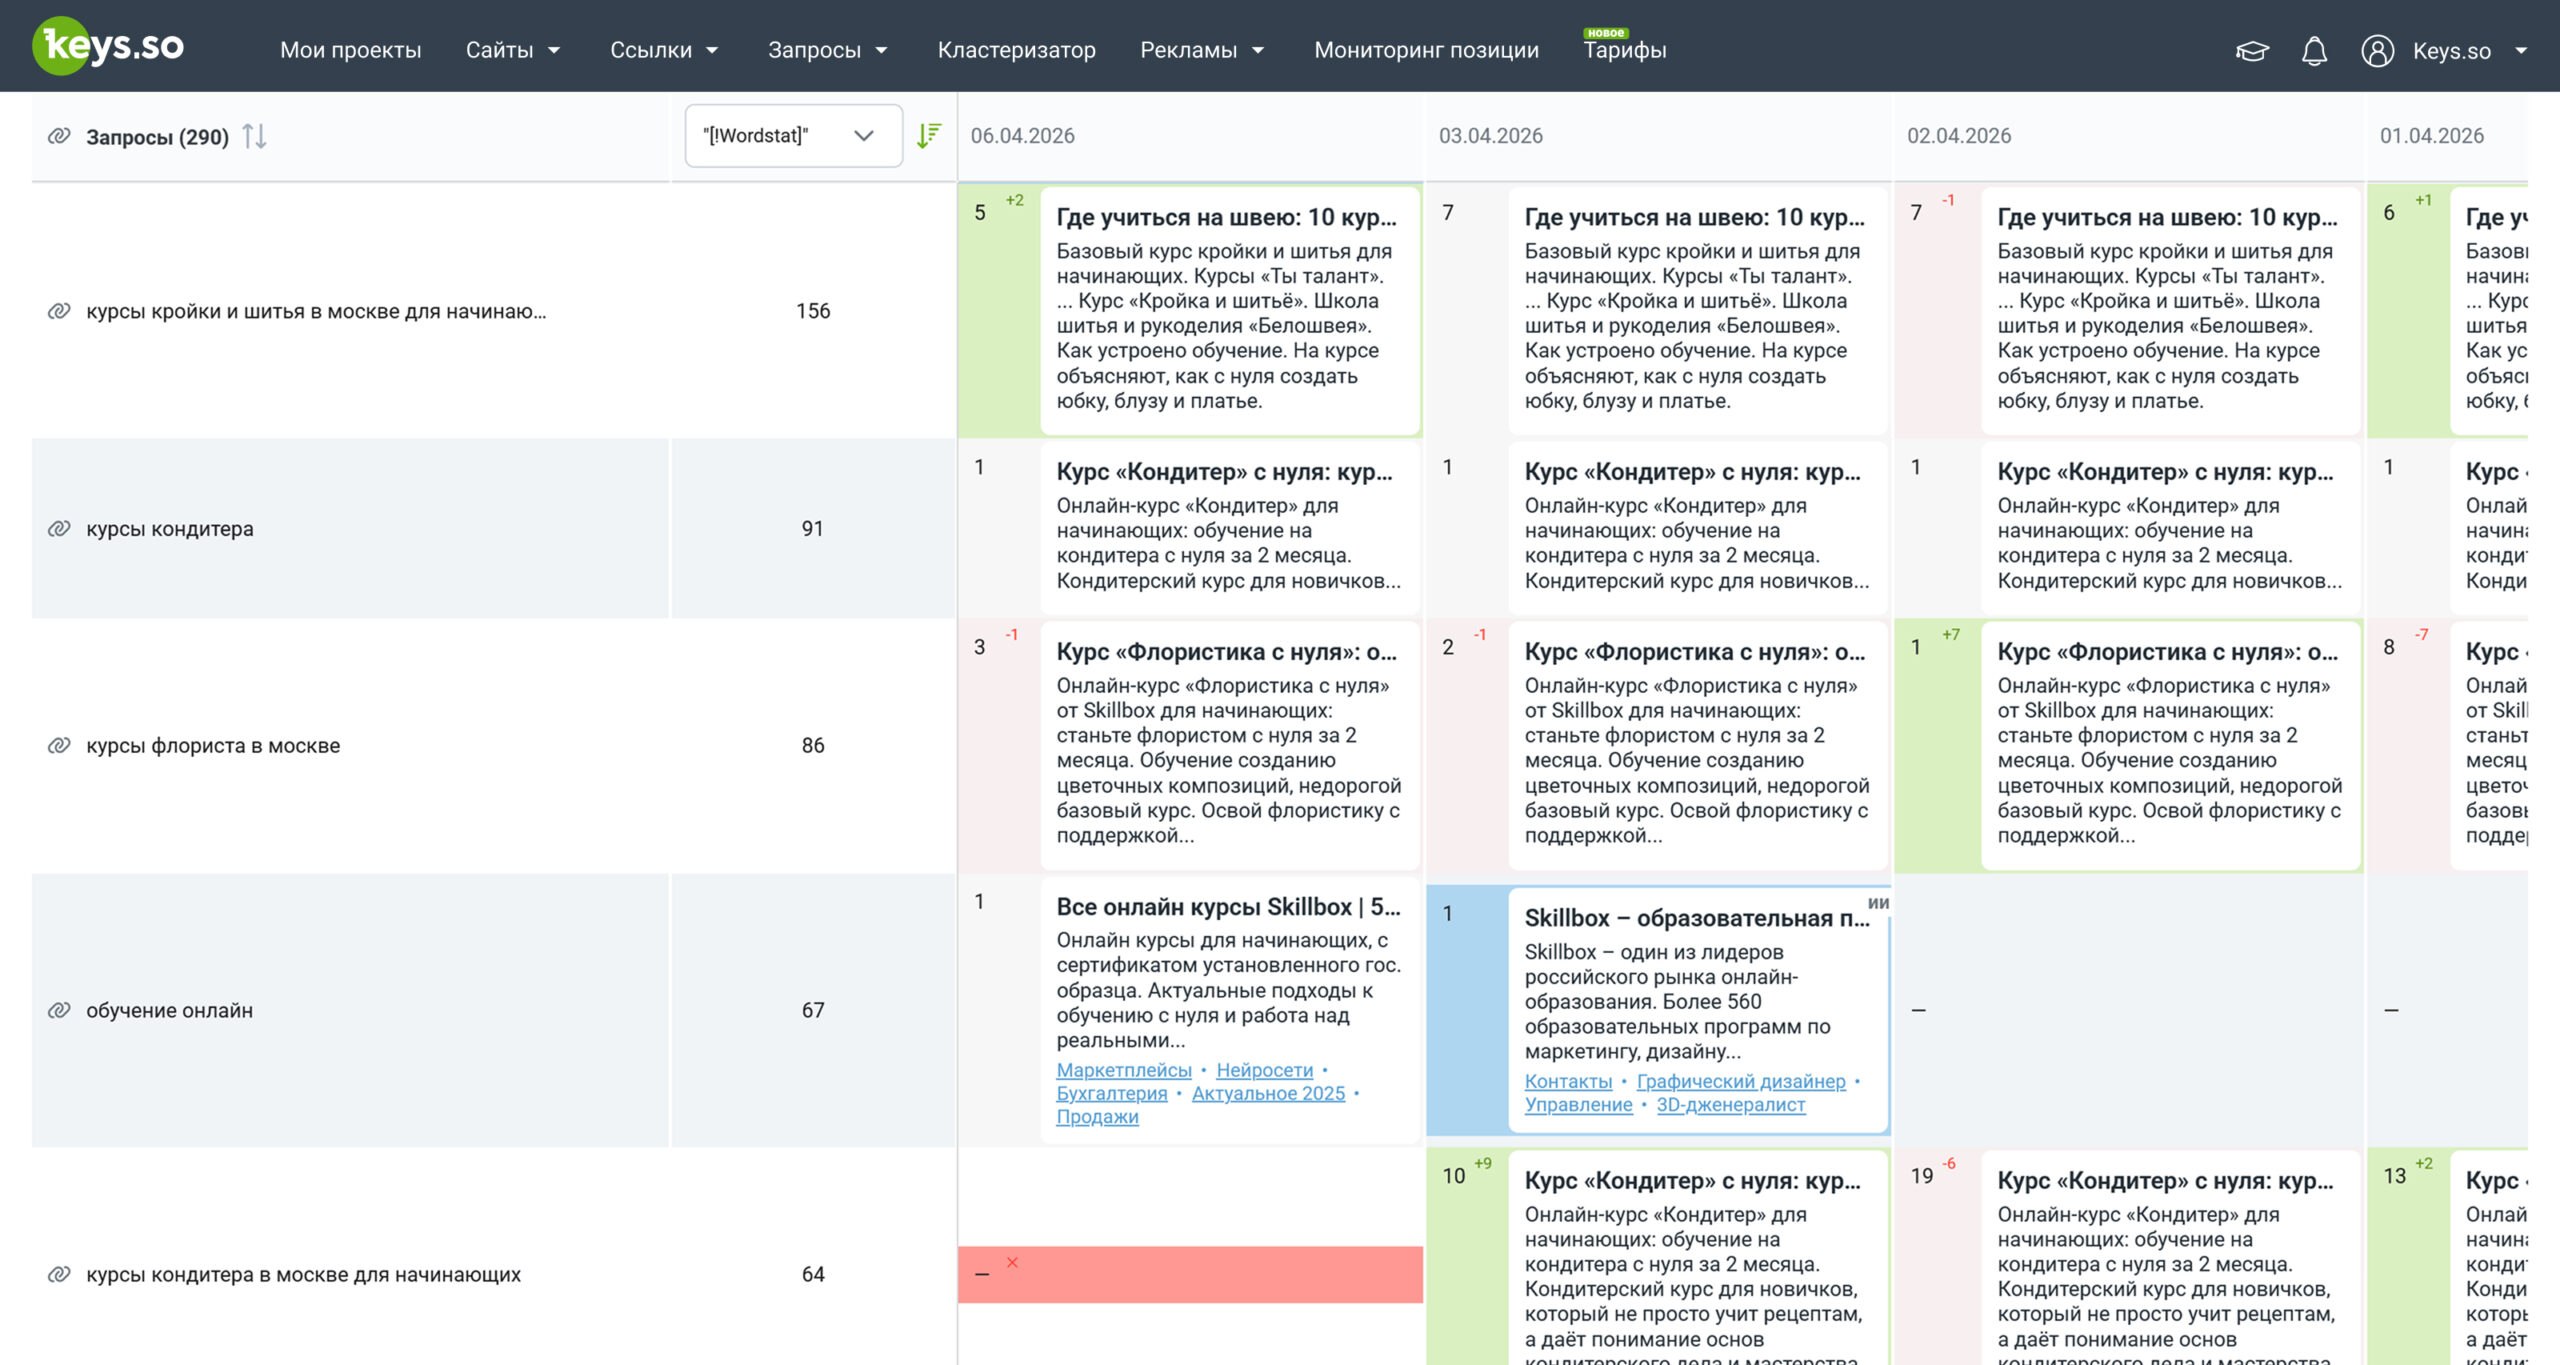Viewport: 2560px width, 1365px height.
Task: Click frequency value 64
Action: 813,1274
